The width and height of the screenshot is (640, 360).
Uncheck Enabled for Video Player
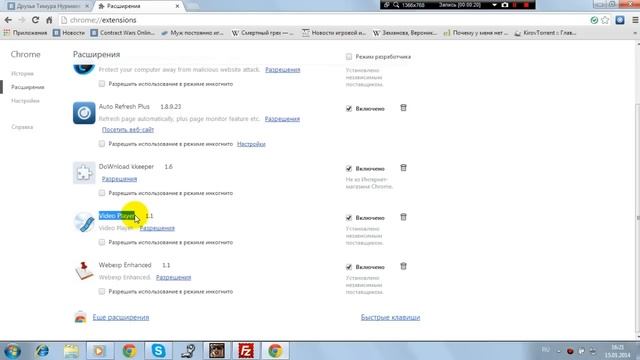click(349, 218)
